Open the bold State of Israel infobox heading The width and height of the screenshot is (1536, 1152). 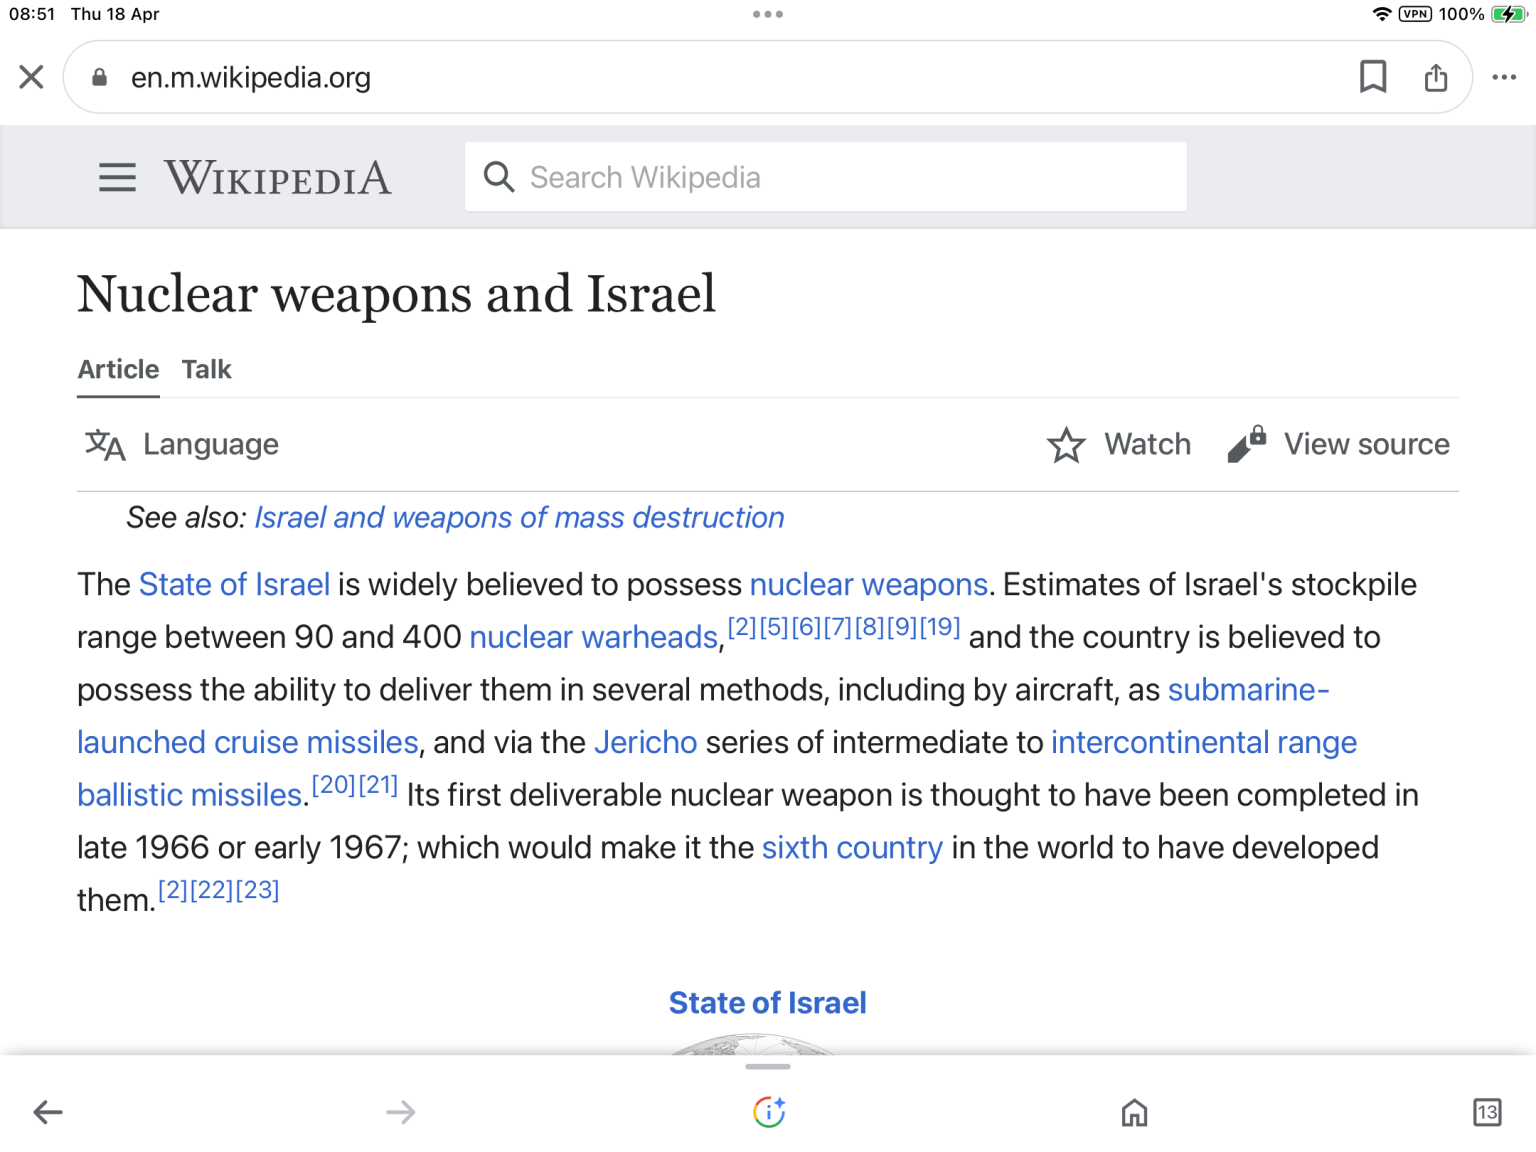coord(768,1003)
